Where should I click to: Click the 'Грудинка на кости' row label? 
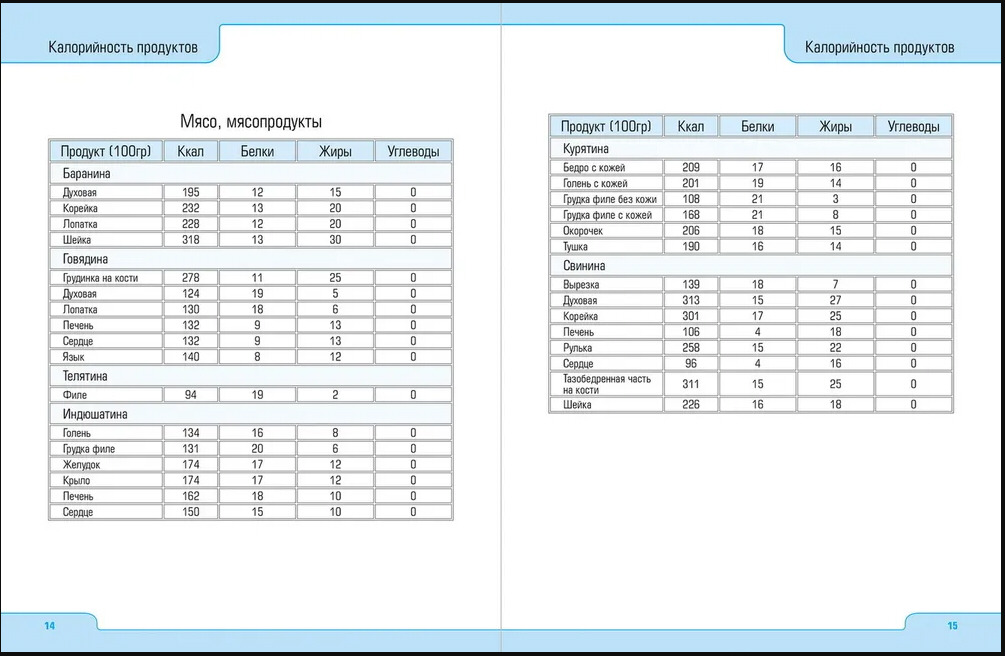[x=99, y=278]
